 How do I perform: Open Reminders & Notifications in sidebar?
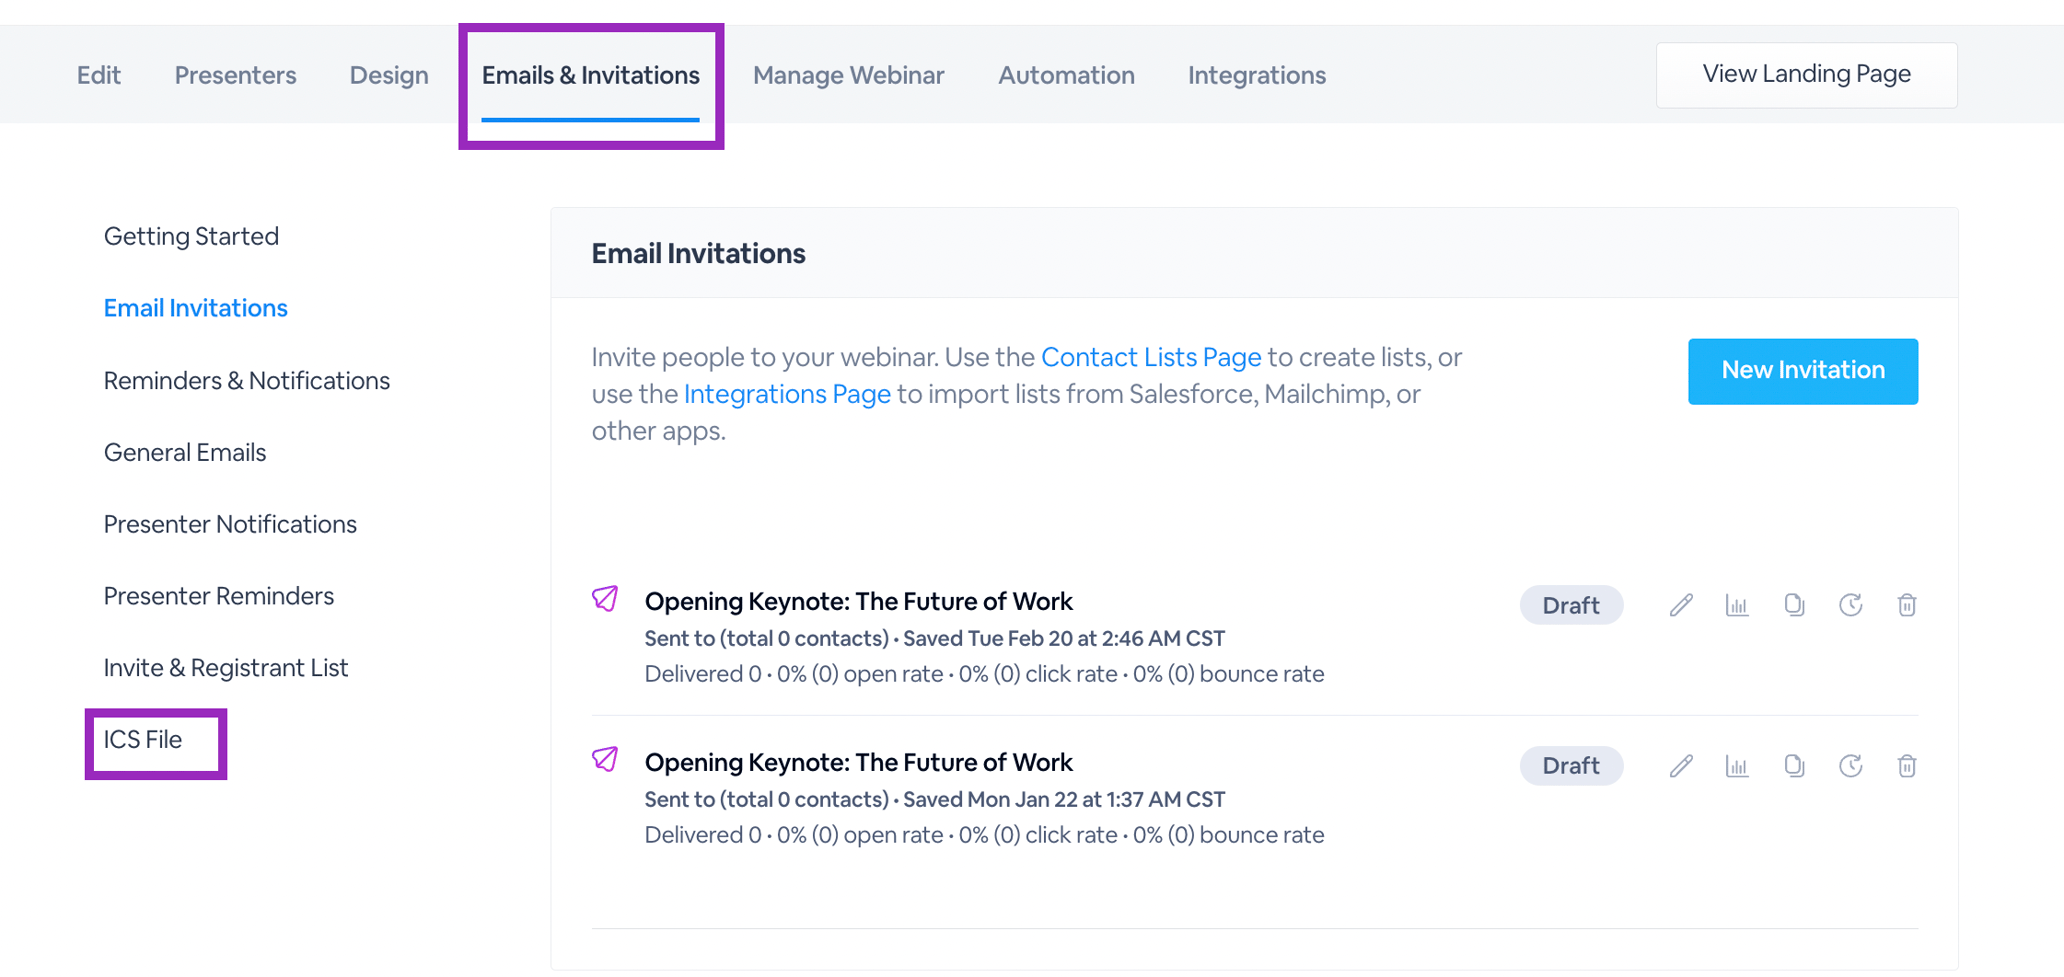[x=246, y=381]
